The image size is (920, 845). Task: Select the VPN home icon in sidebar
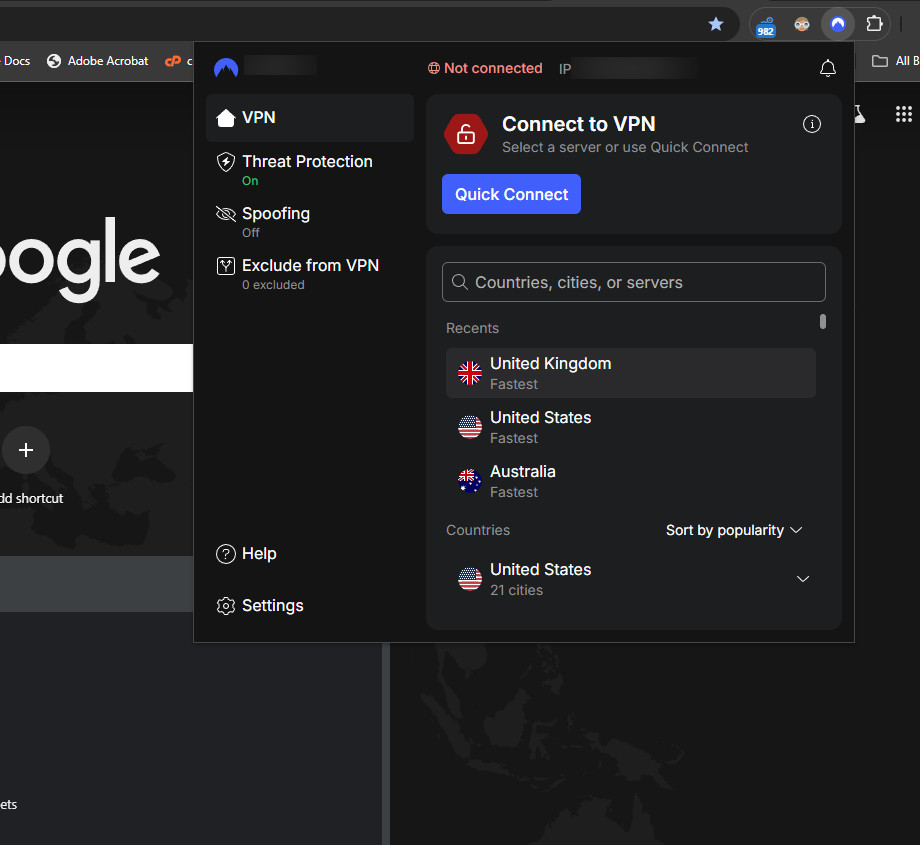(x=226, y=116)
